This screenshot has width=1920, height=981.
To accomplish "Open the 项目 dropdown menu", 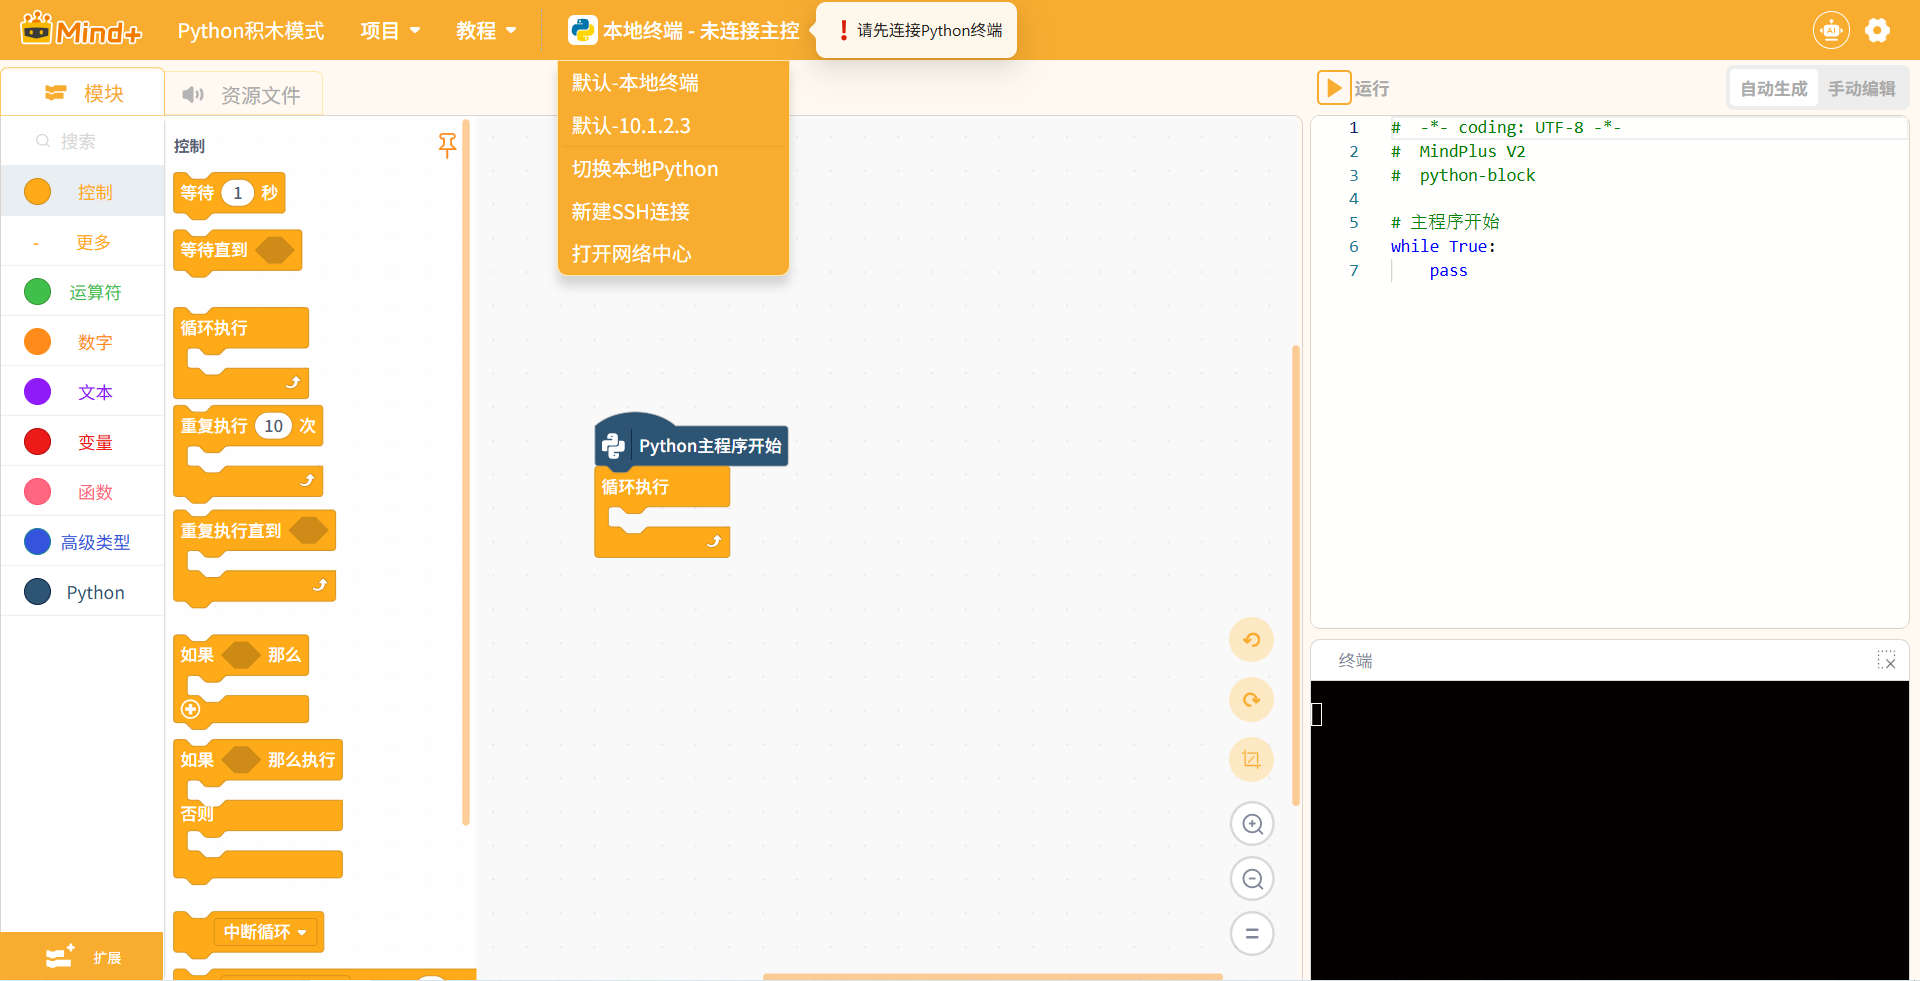I will 390,31.
